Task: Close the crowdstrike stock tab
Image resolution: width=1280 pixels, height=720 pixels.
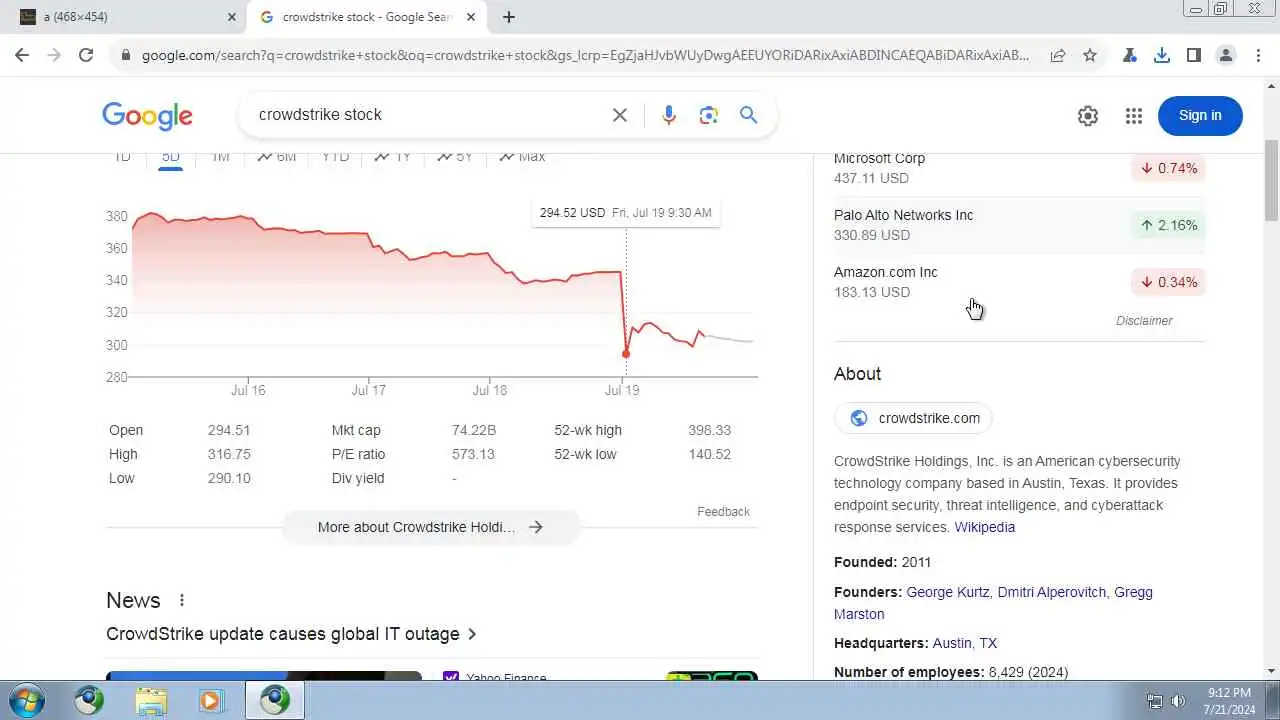Action: tap(471, 17)
